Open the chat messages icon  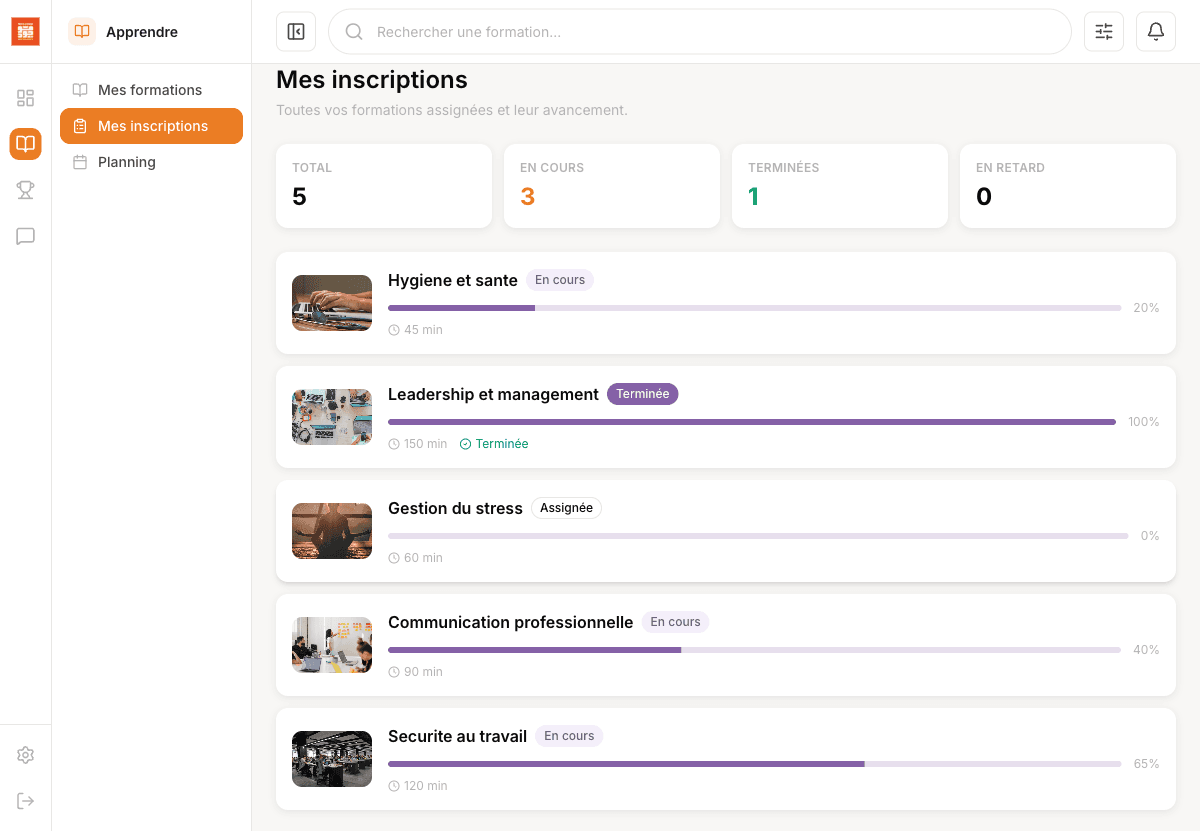pos(25,237)
